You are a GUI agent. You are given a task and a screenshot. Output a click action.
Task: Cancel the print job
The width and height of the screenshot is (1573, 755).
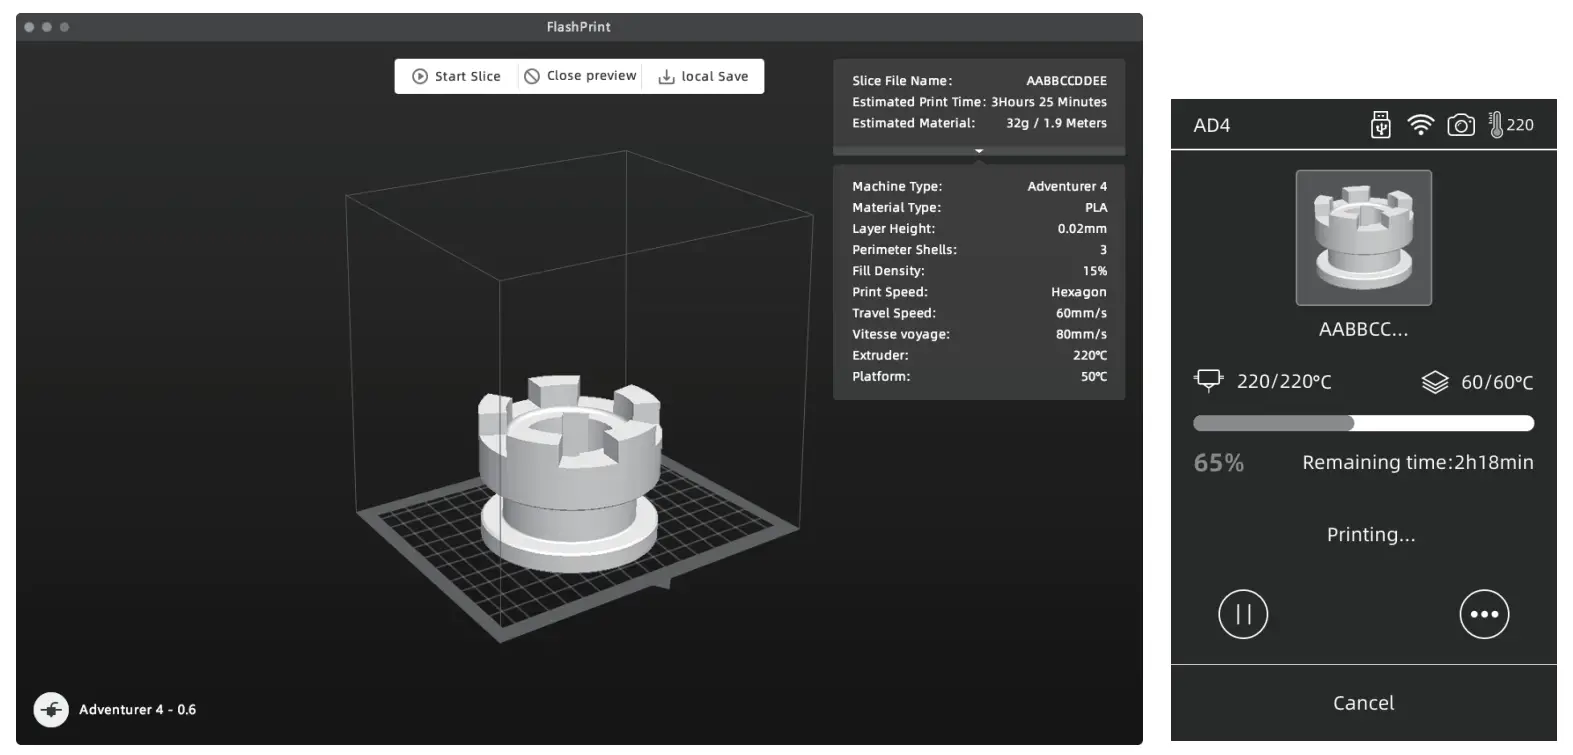[x=1363, y=703]
